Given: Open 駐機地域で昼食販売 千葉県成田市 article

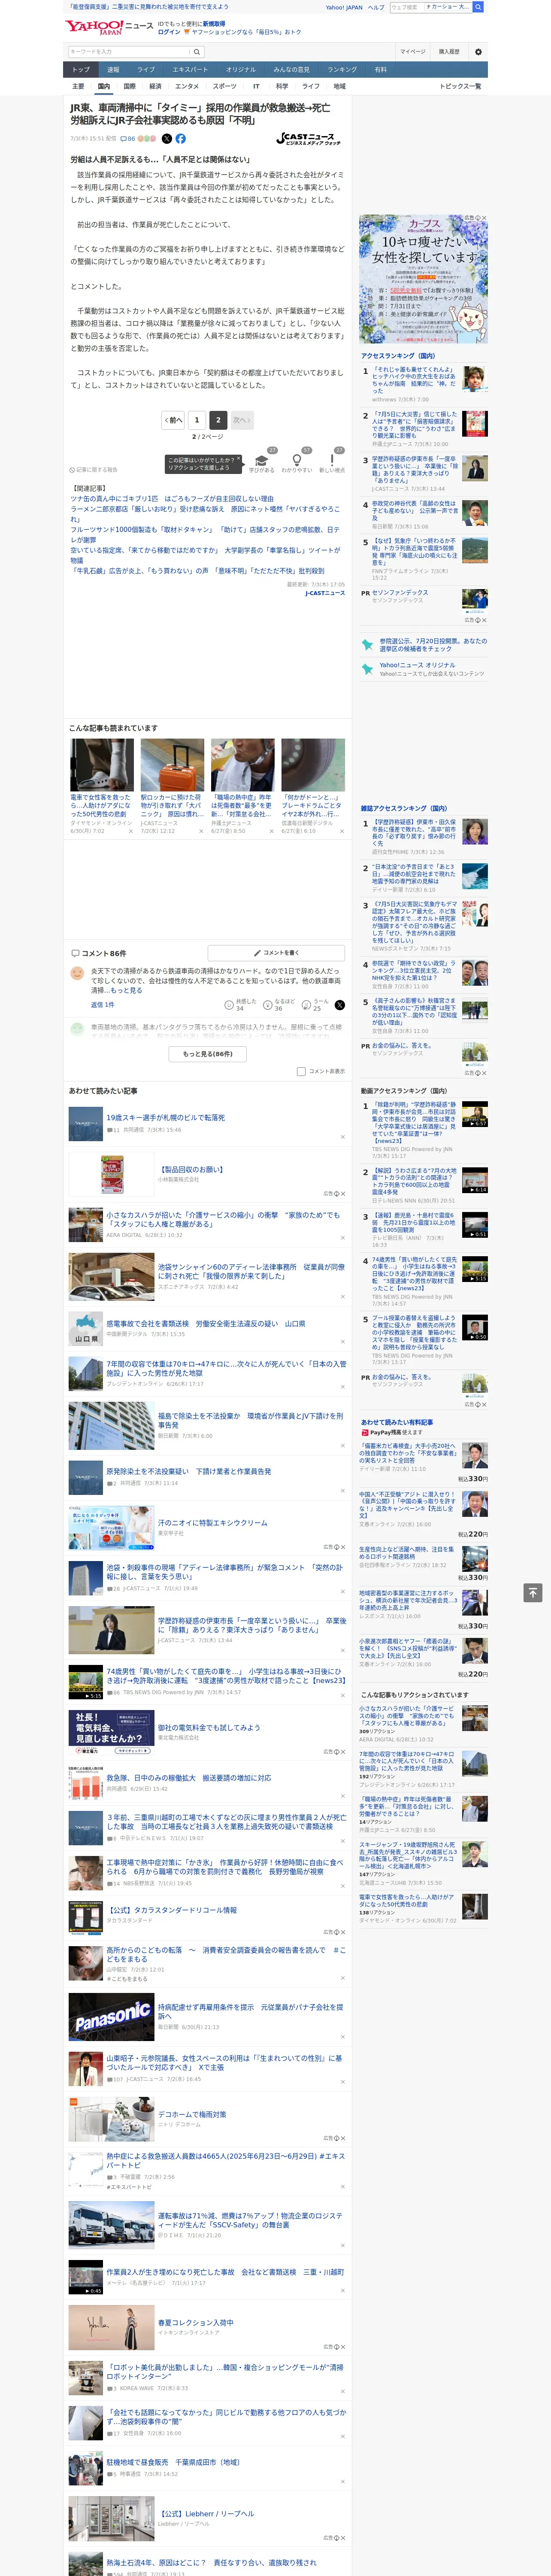Looking at the screenshot, I should pyautogui.click(x=173, y=2461).
